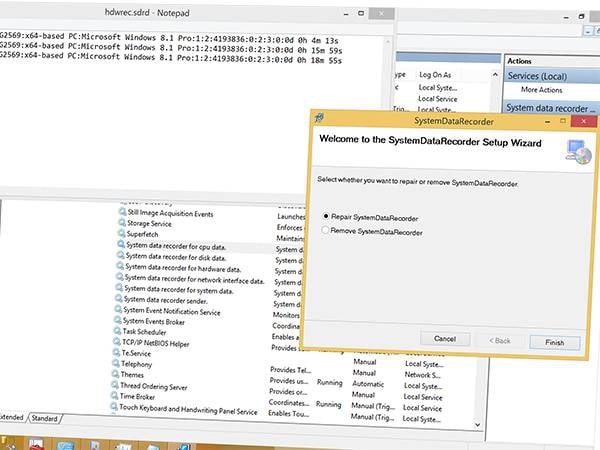Click gear icon of System Event Notification Service
600x450 pixels.
coord(118,309)
